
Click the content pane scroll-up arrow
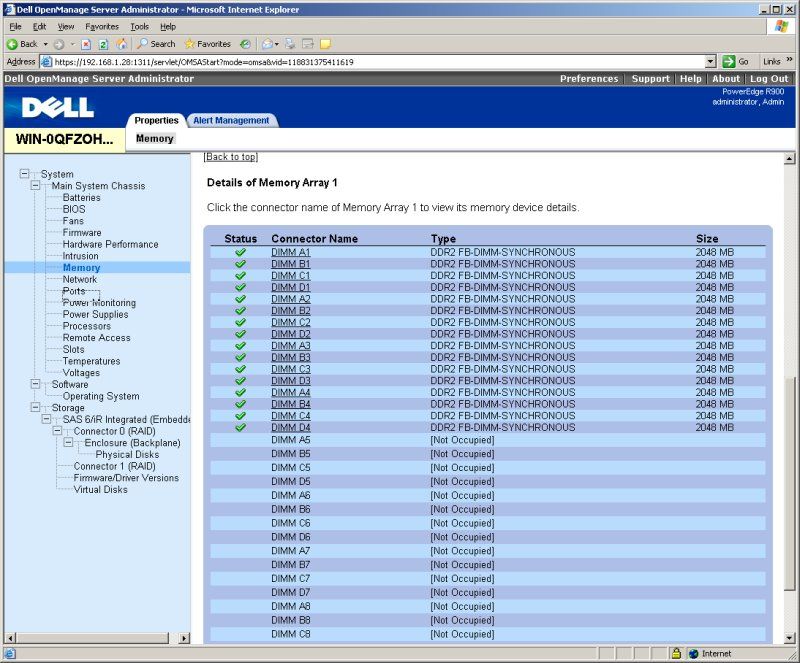coord(789,159)
